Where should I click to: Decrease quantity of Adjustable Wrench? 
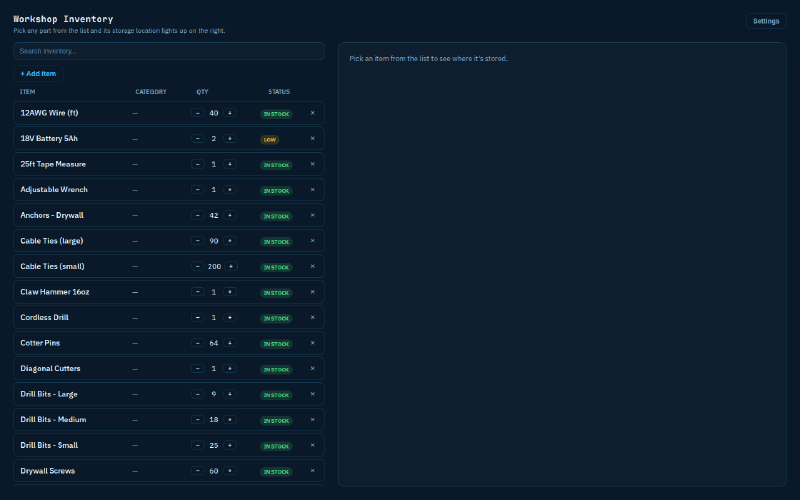(197, 189)
